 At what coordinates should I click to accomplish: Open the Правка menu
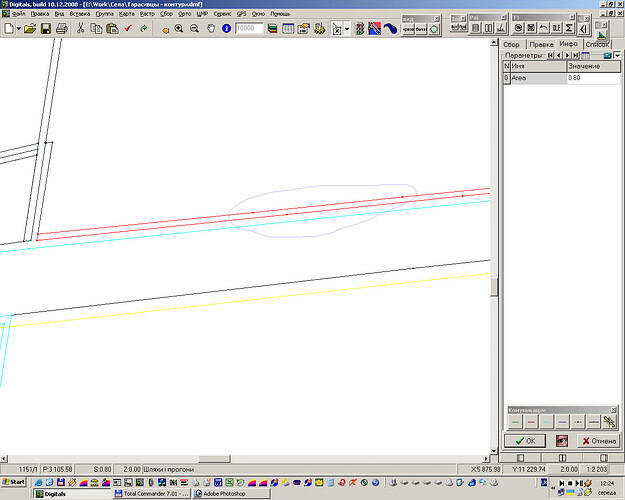(40, 14)
